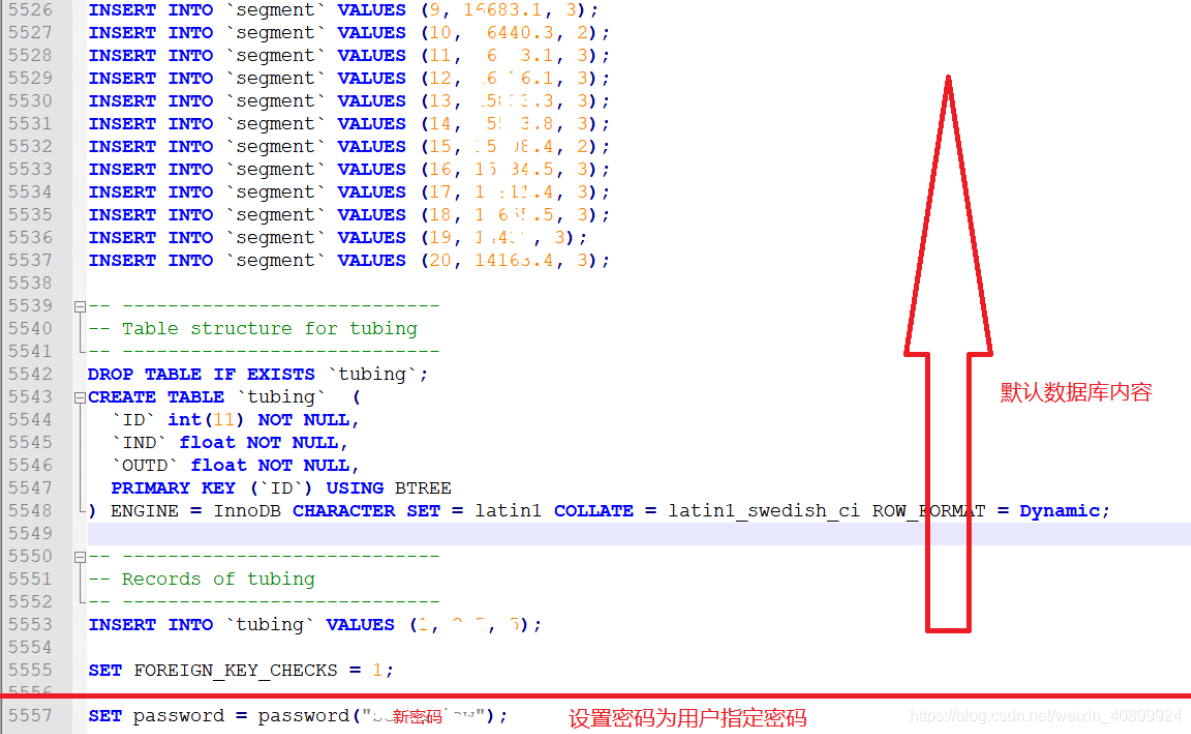The width and height of the screenshot is (1191, 734).
Task: Click line number 5537 in the margin
Action: (x=30, y=261)
